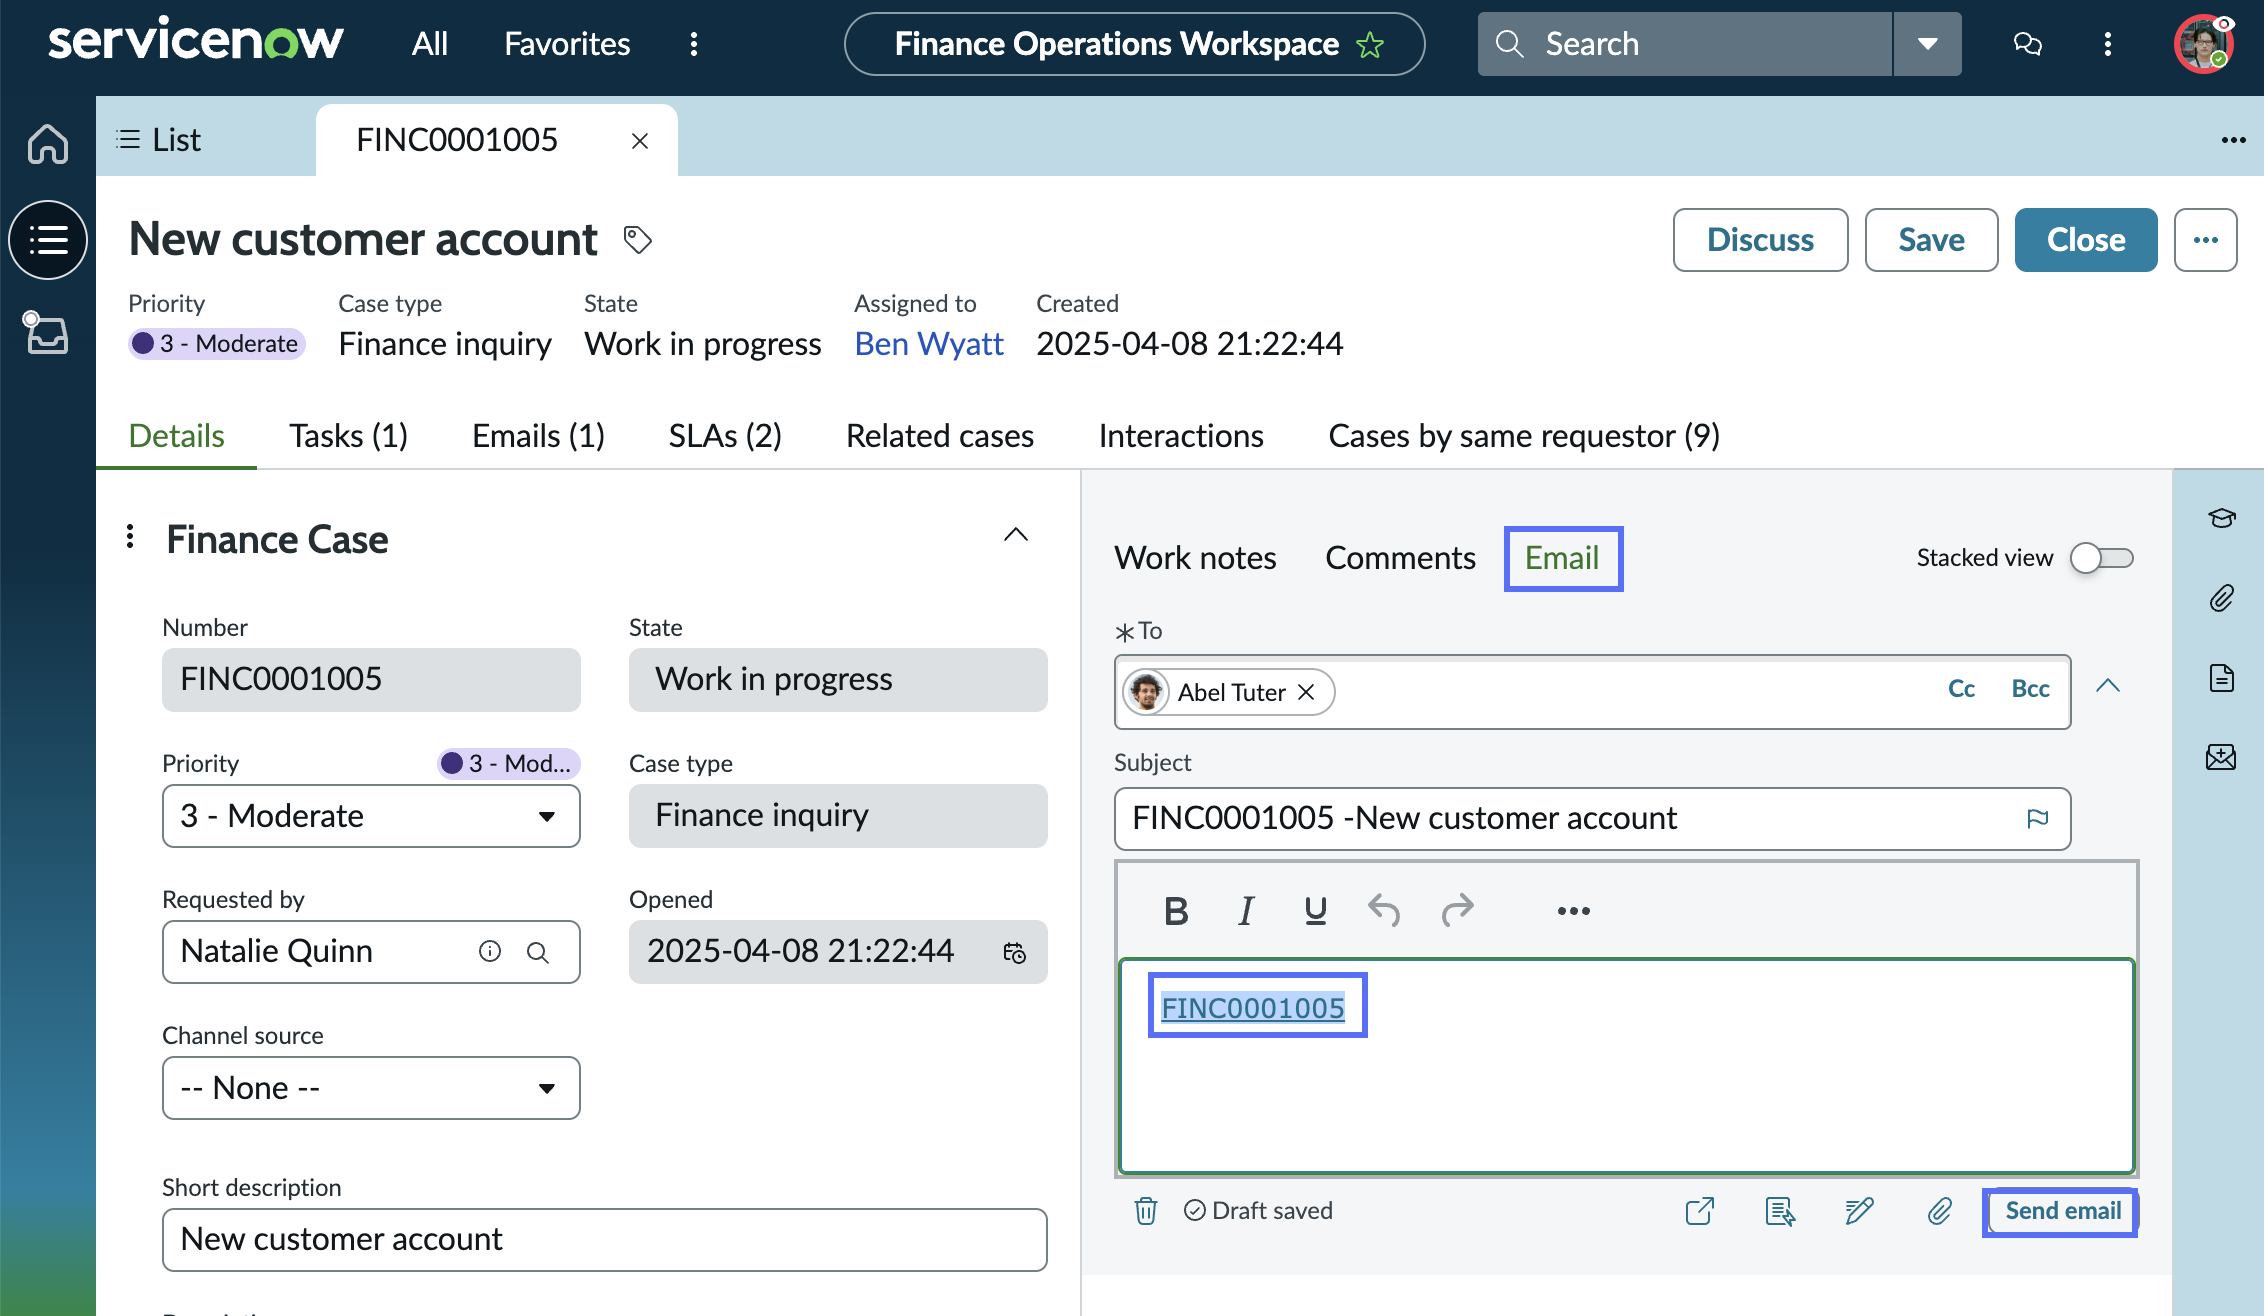Pop out the email composer window
The height and width of the screenshot is (1316, 2264).
point(1700,1211)
